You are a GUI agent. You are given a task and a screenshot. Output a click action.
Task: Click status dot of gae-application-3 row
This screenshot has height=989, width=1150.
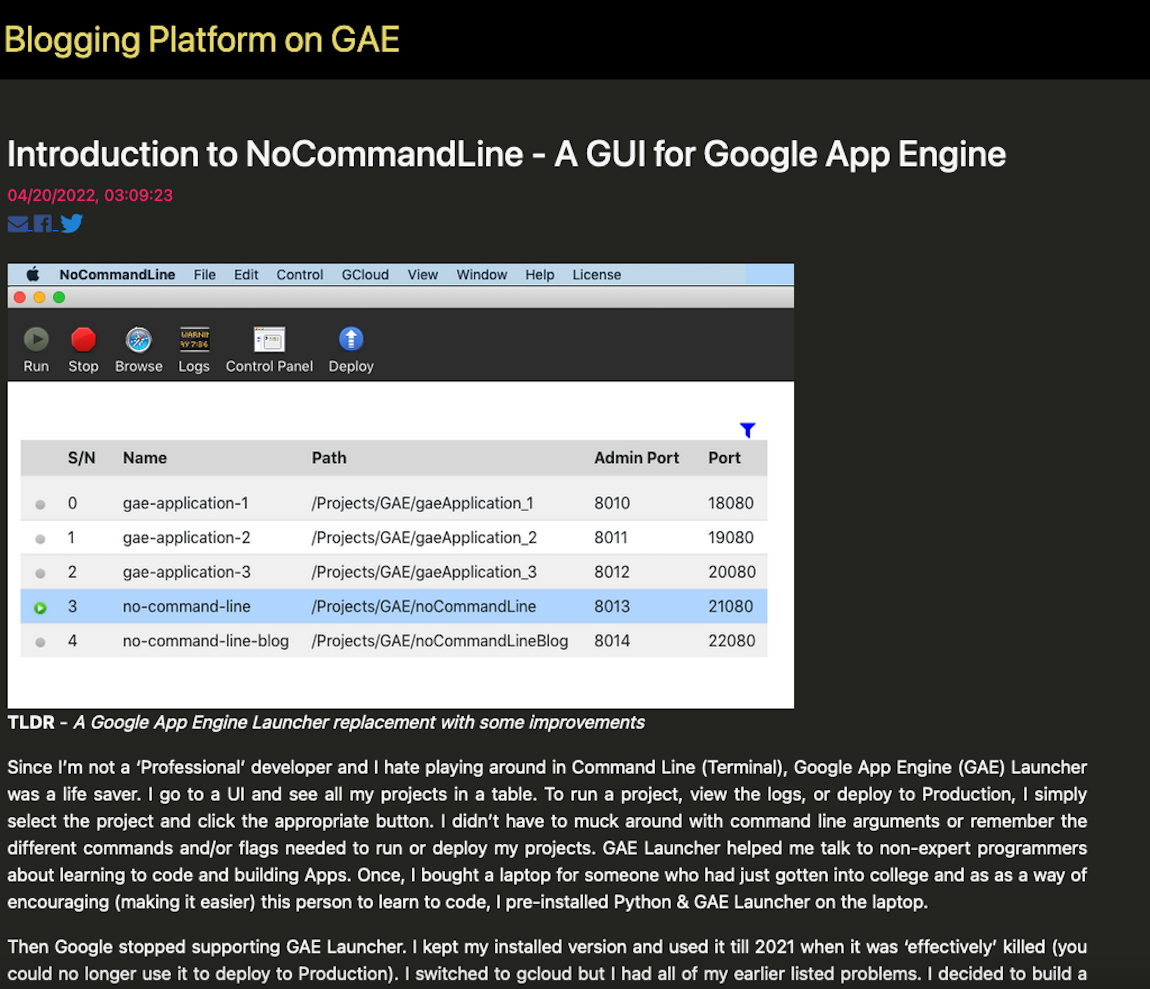pos(40,574)
